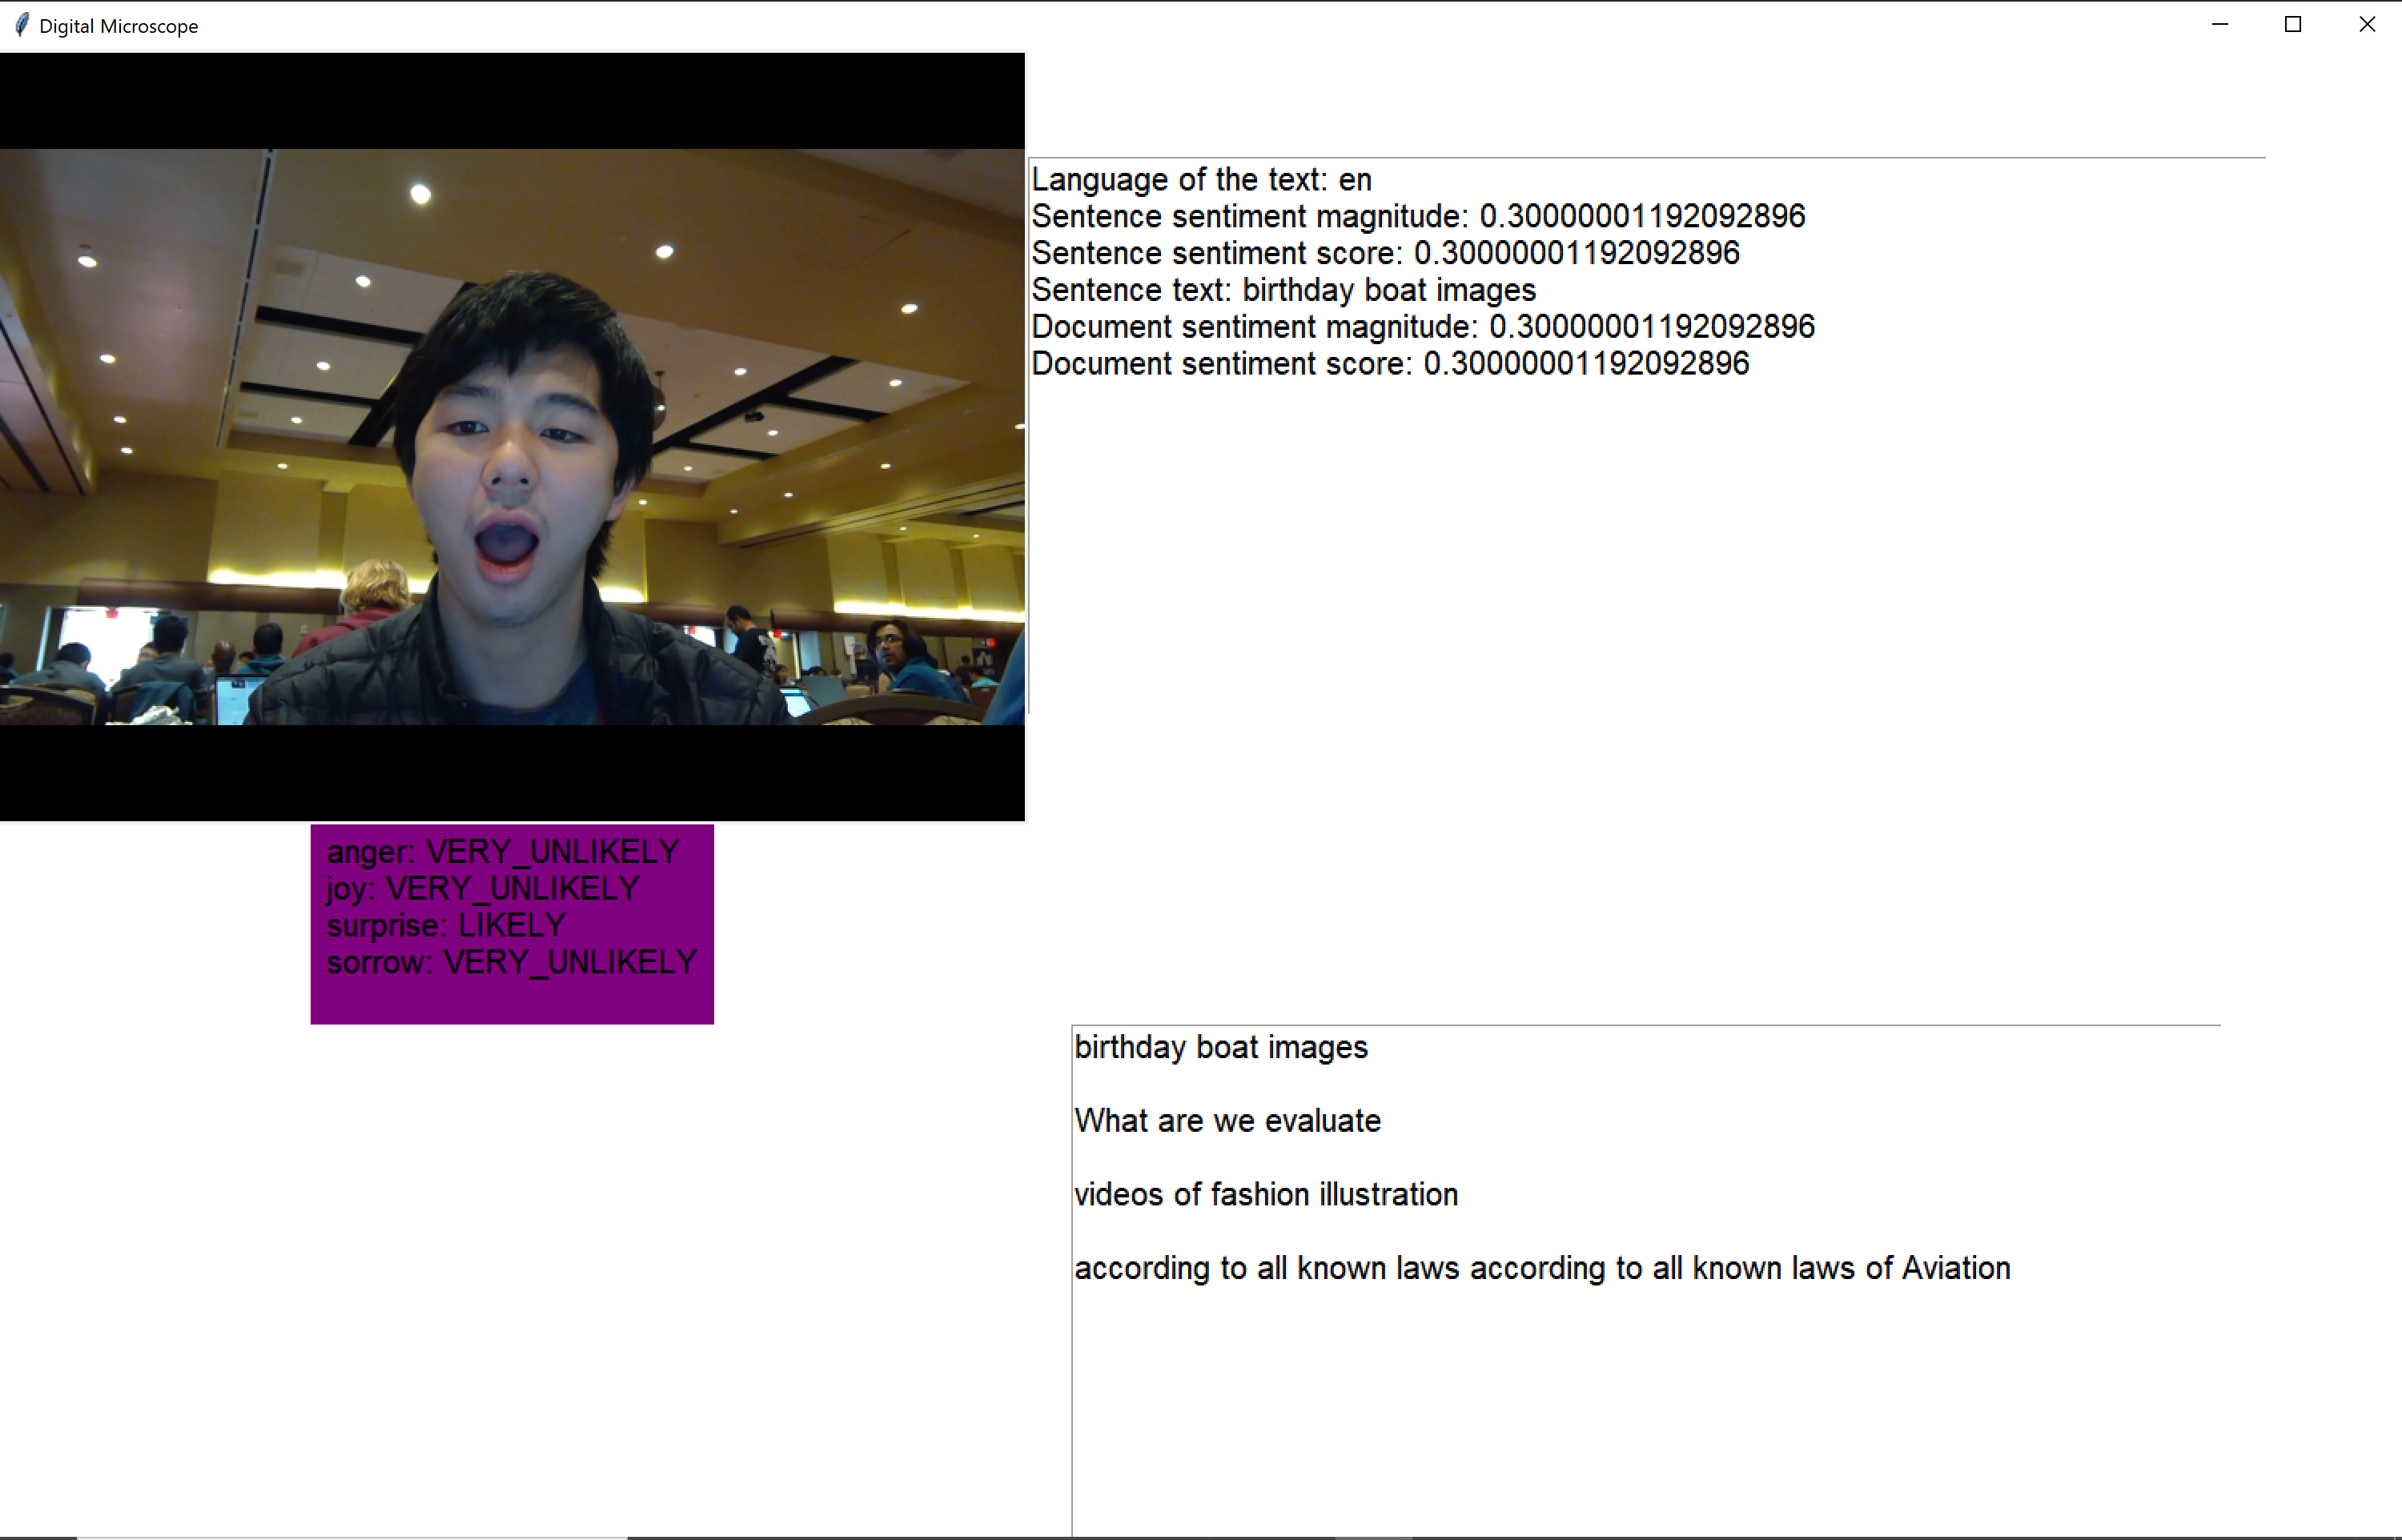Click 'birthday boat images' in transcript box
The width and height of the screenshot is (2402, 1540).
1220,1048
